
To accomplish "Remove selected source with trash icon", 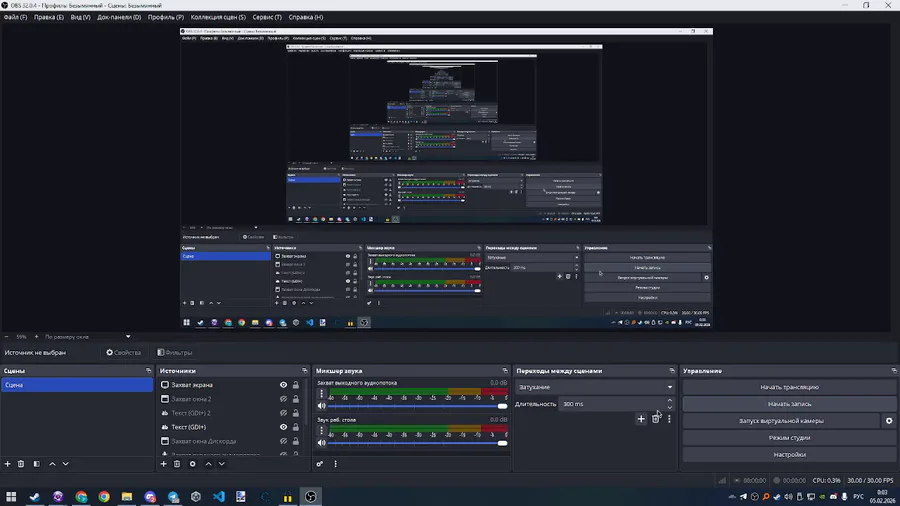I will pos(177,464).
